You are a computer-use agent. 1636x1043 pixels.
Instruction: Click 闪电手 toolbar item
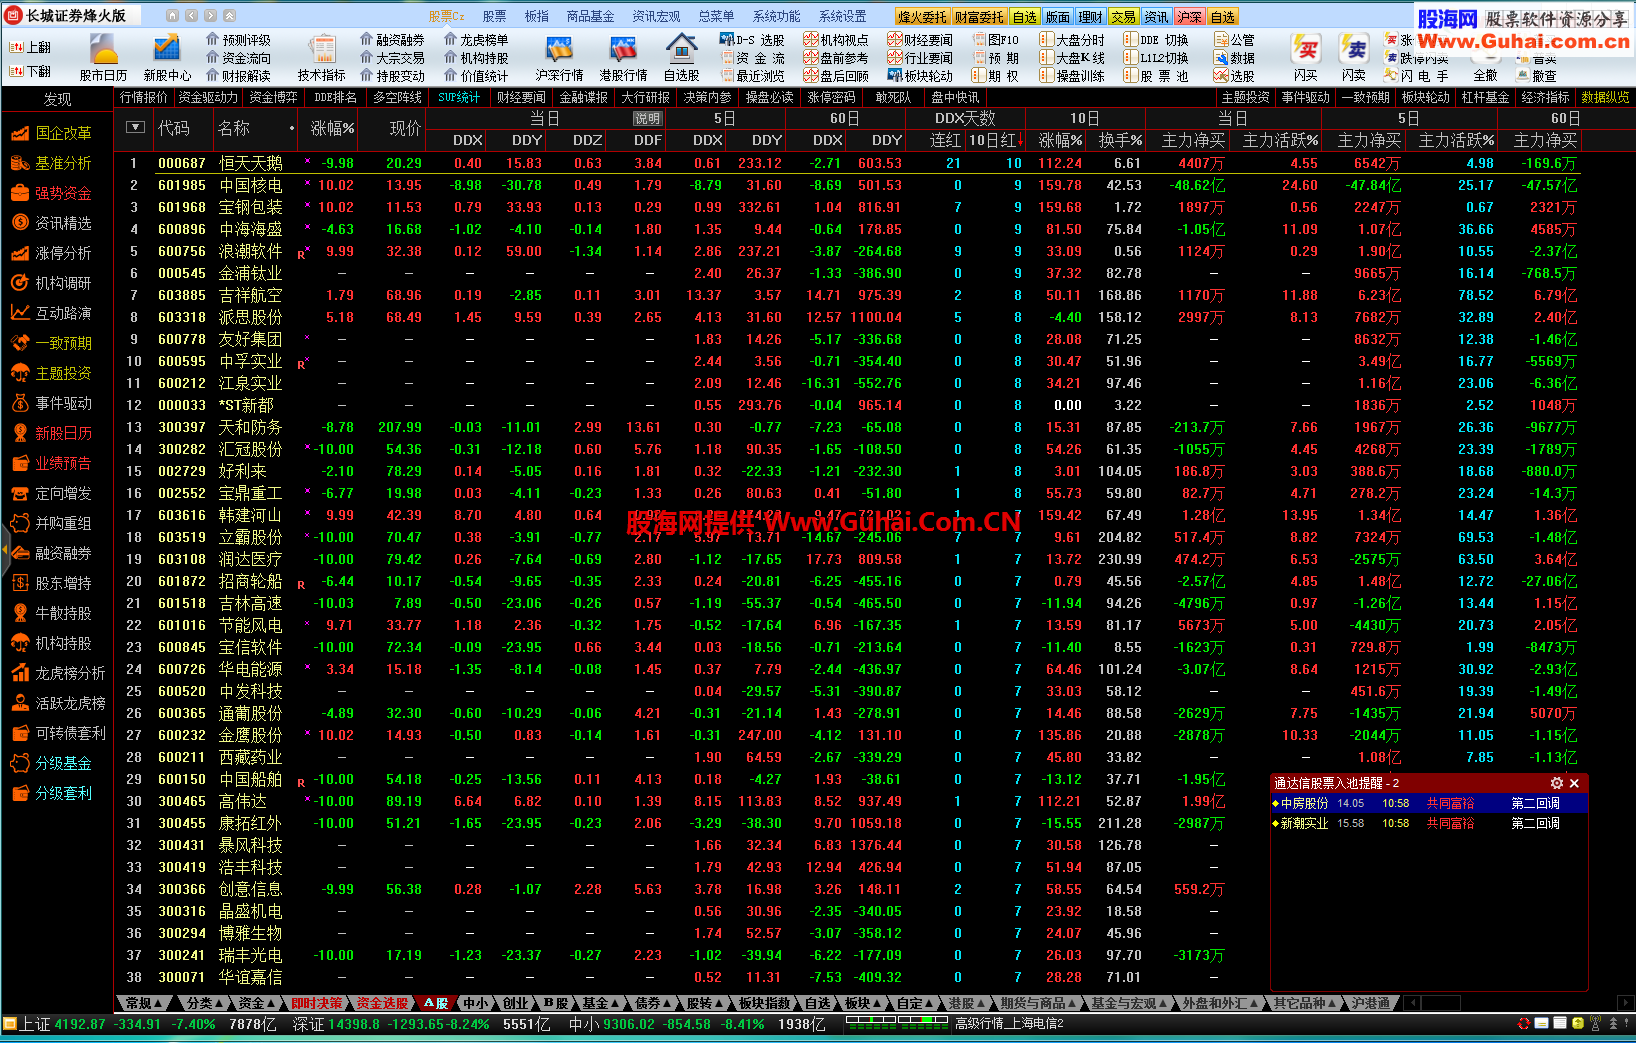(1416, 76)
